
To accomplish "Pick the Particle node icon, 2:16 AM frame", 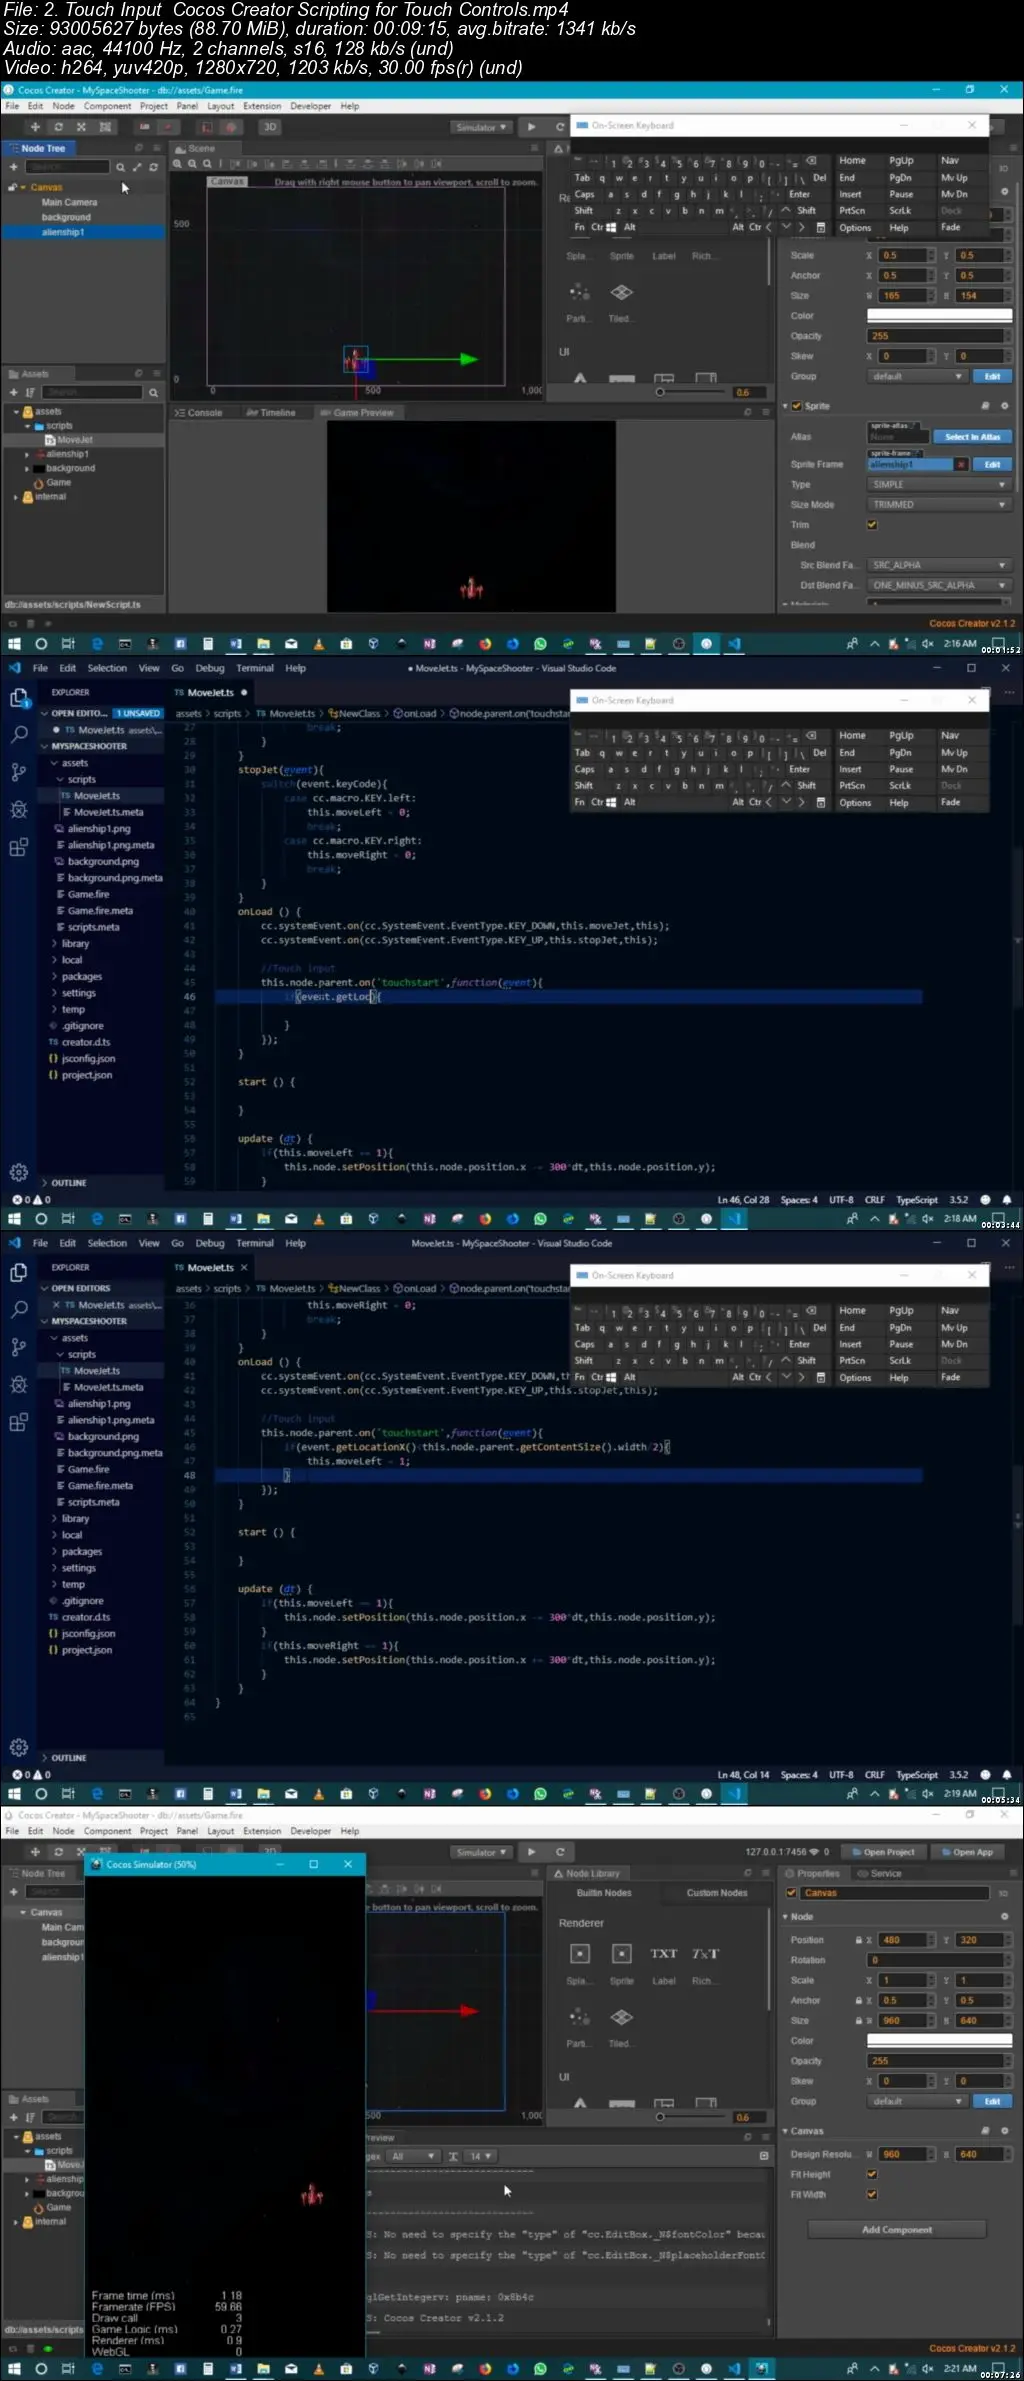I will point(579,292).
